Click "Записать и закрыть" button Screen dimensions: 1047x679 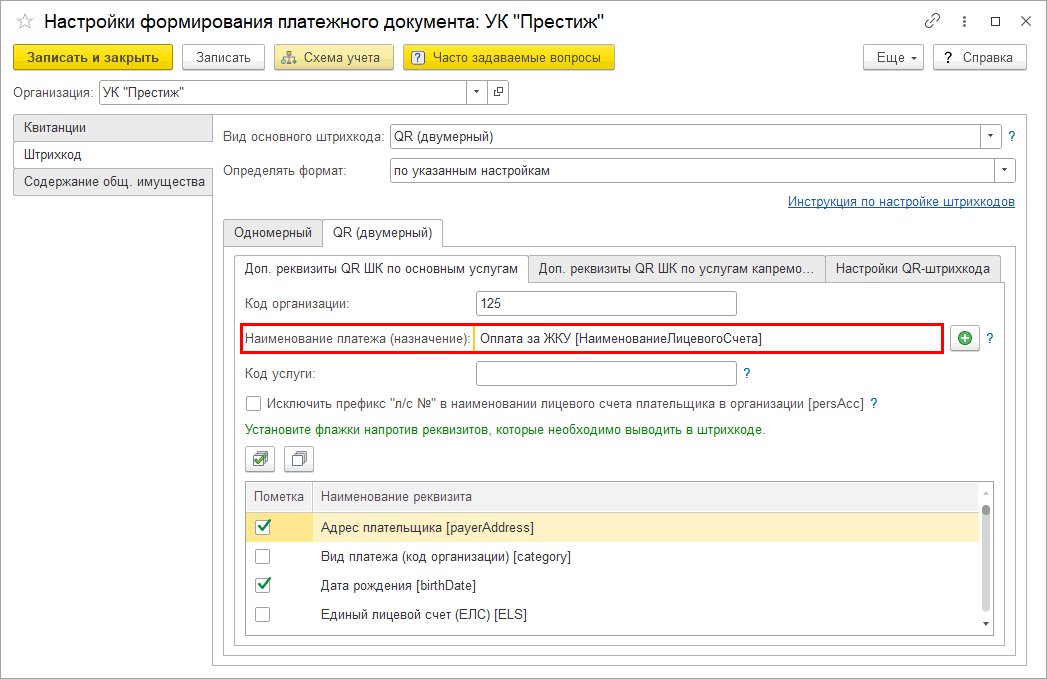click(93, 58)
